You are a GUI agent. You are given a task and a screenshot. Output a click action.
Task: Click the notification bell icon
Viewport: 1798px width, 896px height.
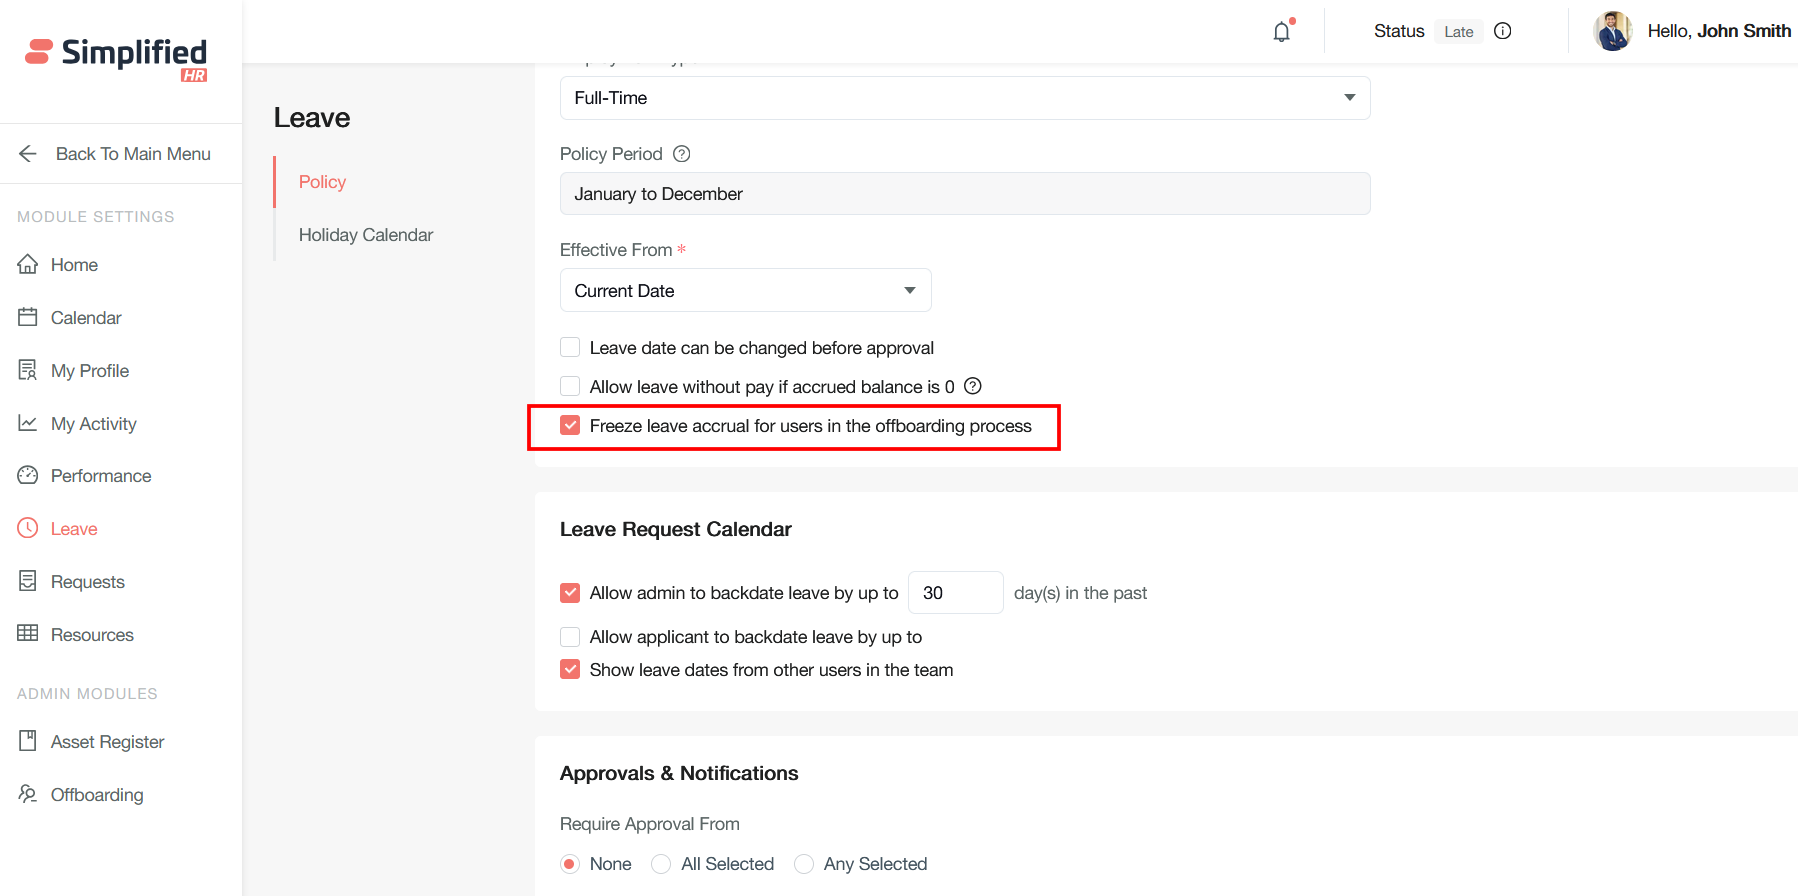tap(1281, 32)
